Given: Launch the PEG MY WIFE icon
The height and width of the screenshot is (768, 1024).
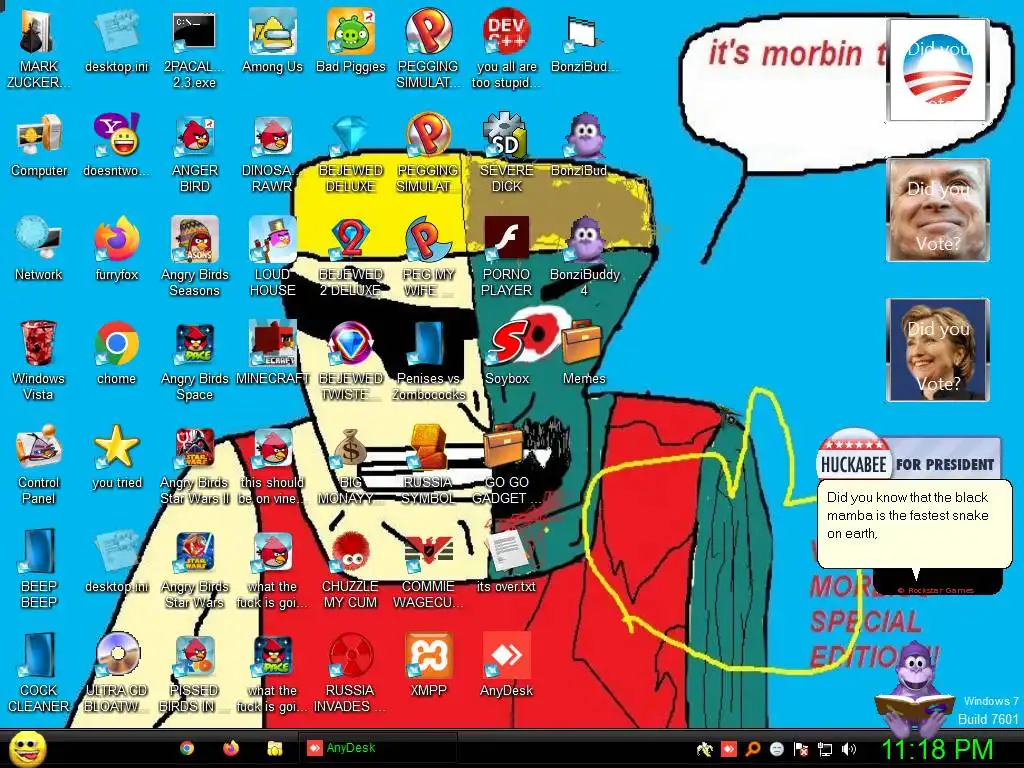Looking at the screenshot, I should pyautogui.click(x=428, y=240).
